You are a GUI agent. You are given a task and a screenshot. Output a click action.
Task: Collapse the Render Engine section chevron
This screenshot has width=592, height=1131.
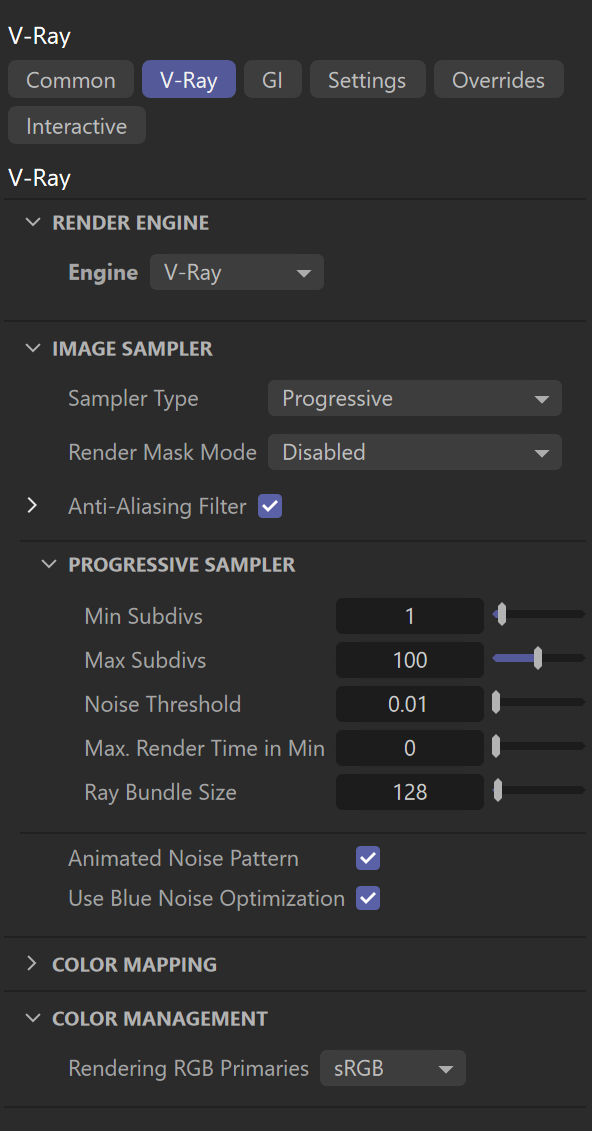[x=32, y=223]
